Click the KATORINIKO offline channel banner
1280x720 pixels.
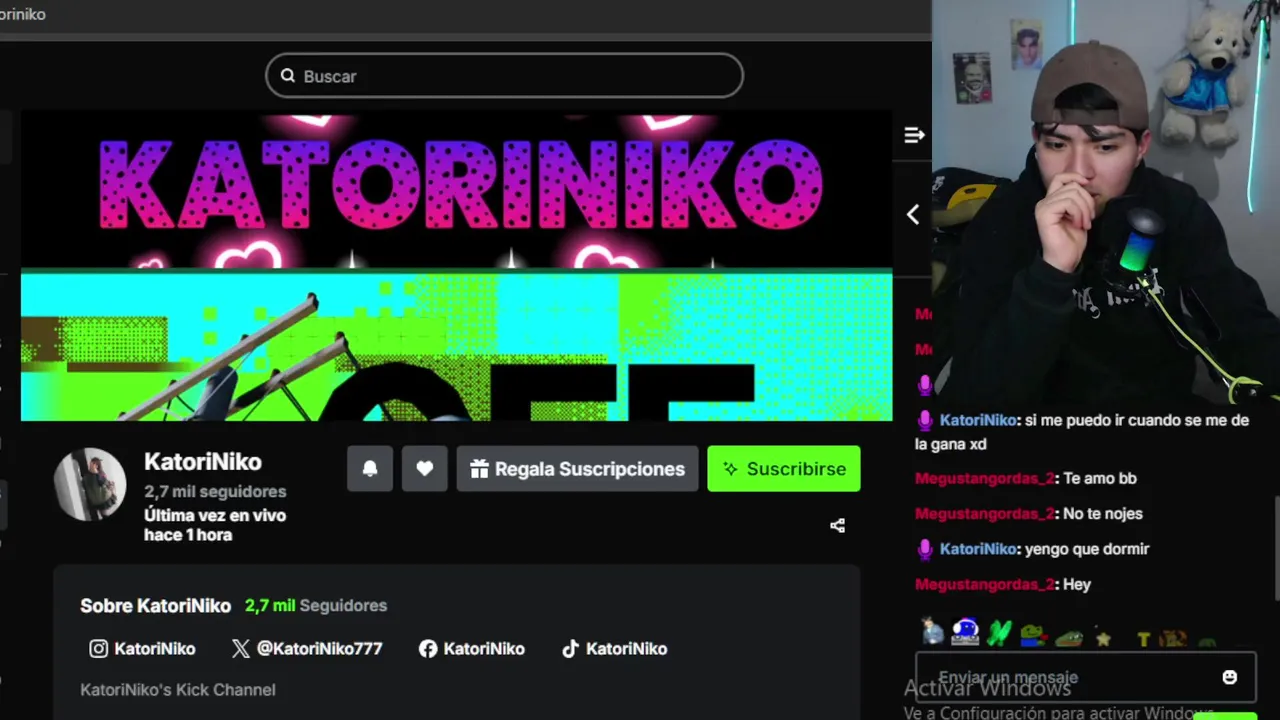click(456, 266)
